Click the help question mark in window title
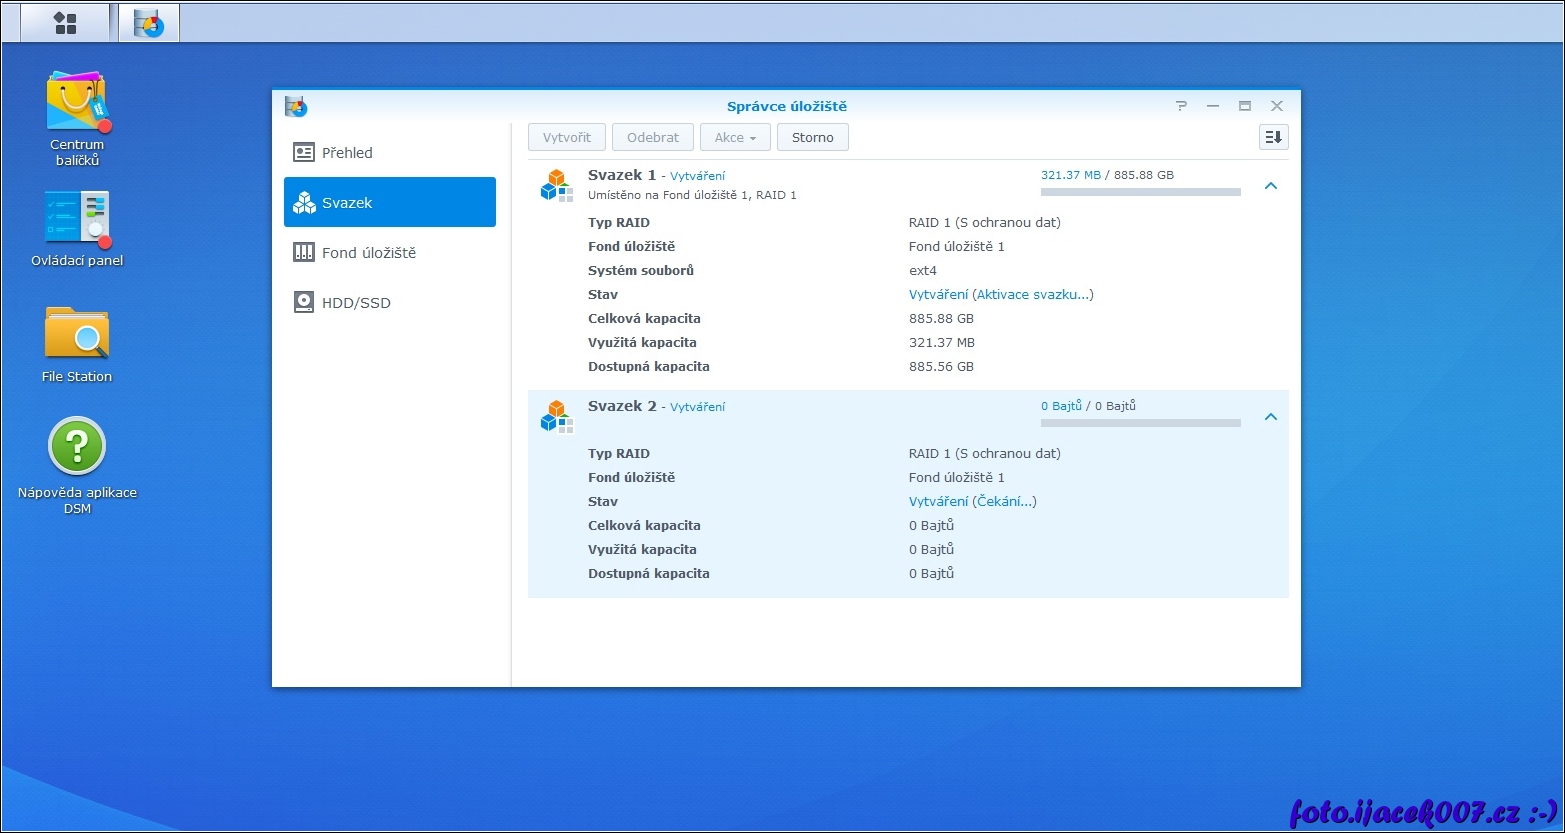The image size is (1565, 833). [x=1181, y=106]
